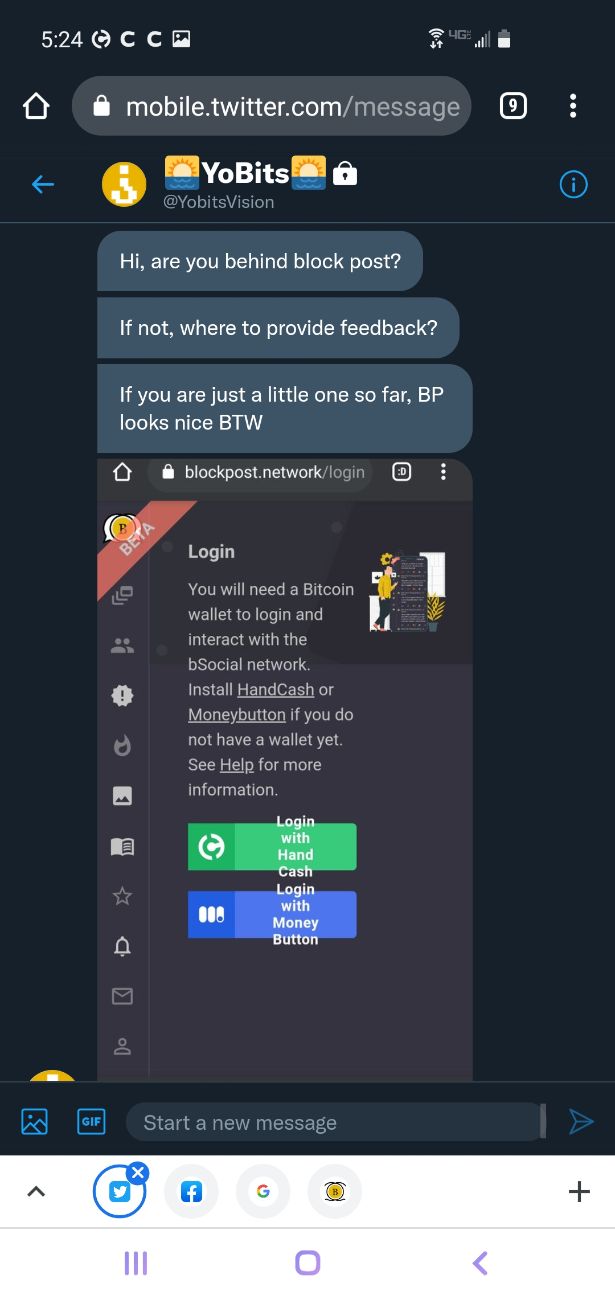
Task: Open the blockpost login screenshot image
Action: click(x=285, y=767)
